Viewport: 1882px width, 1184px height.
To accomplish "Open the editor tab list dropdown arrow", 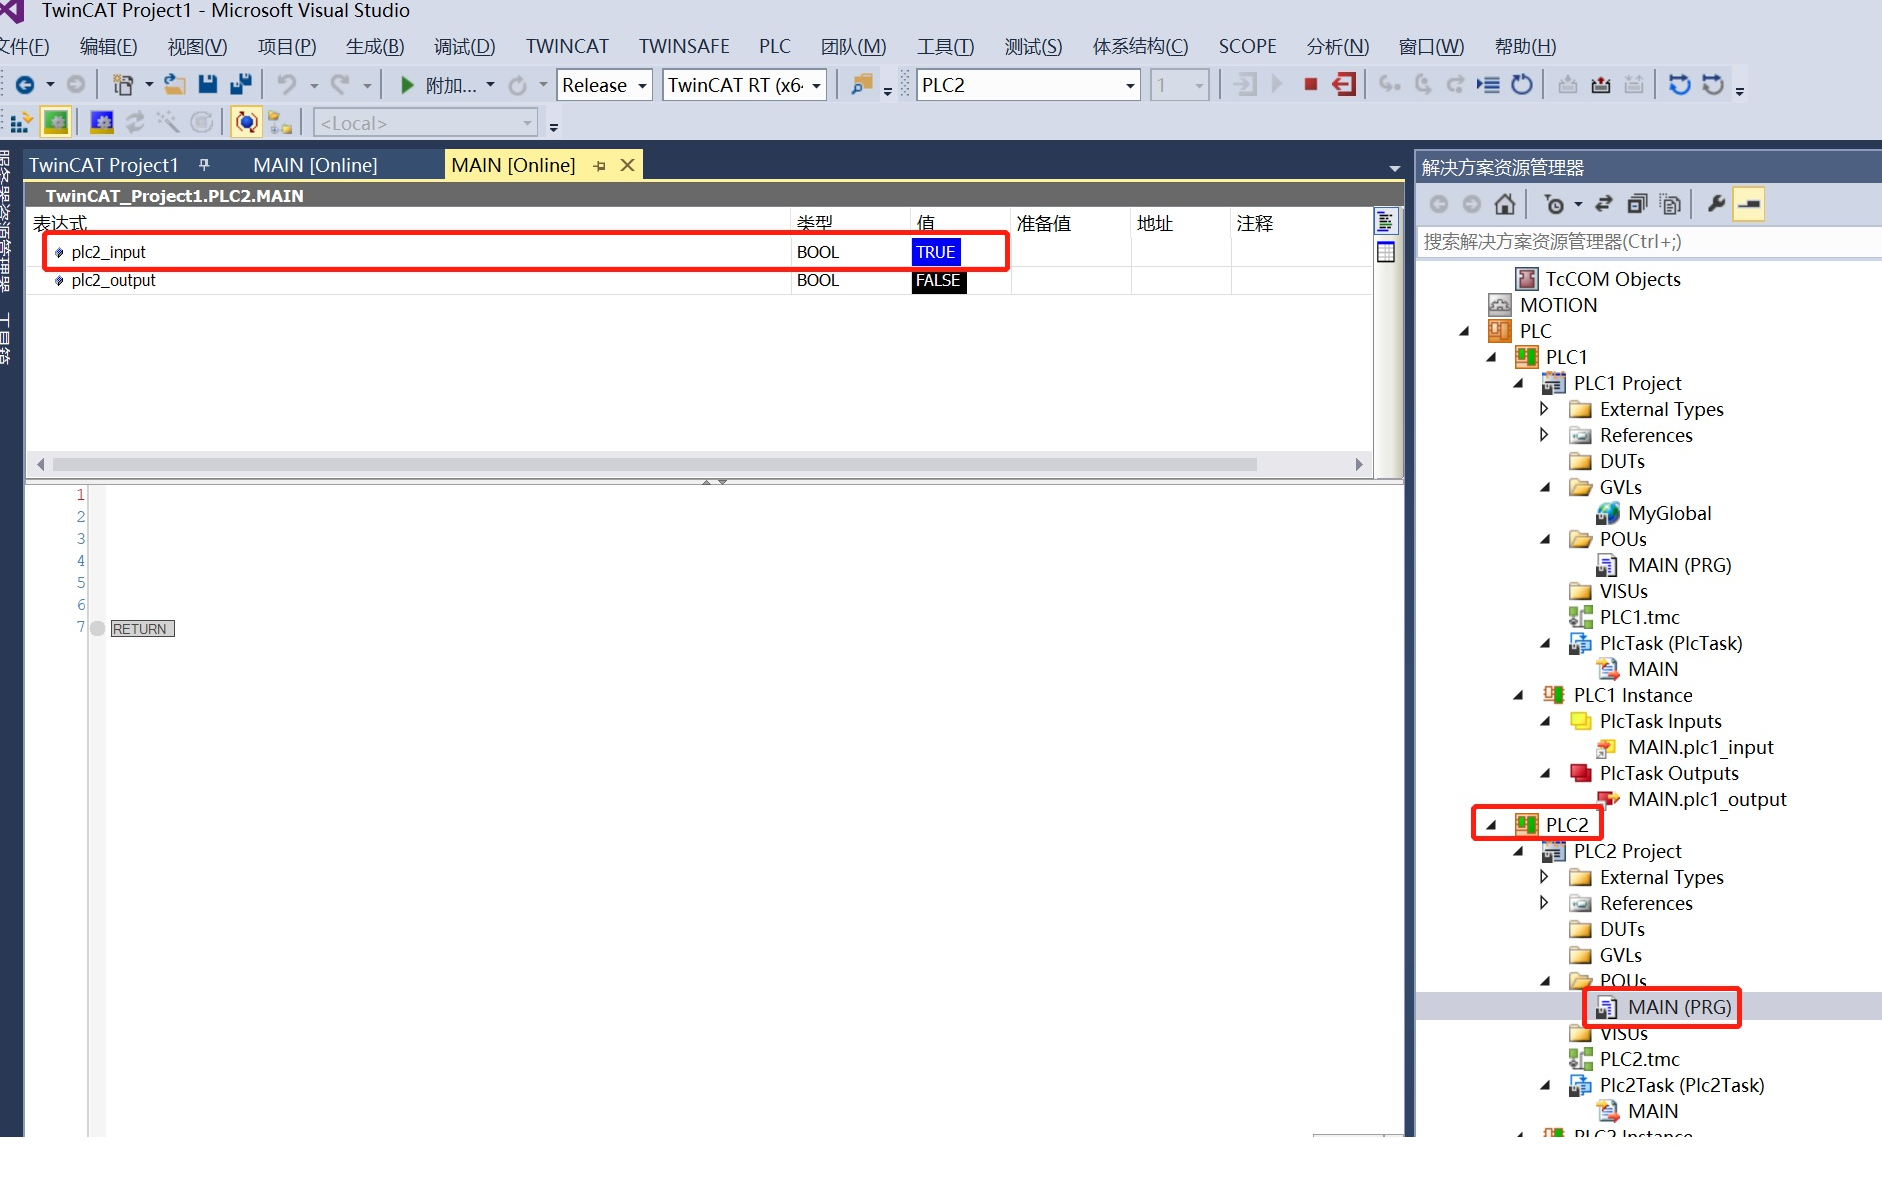I will (x=1394, y=168).
